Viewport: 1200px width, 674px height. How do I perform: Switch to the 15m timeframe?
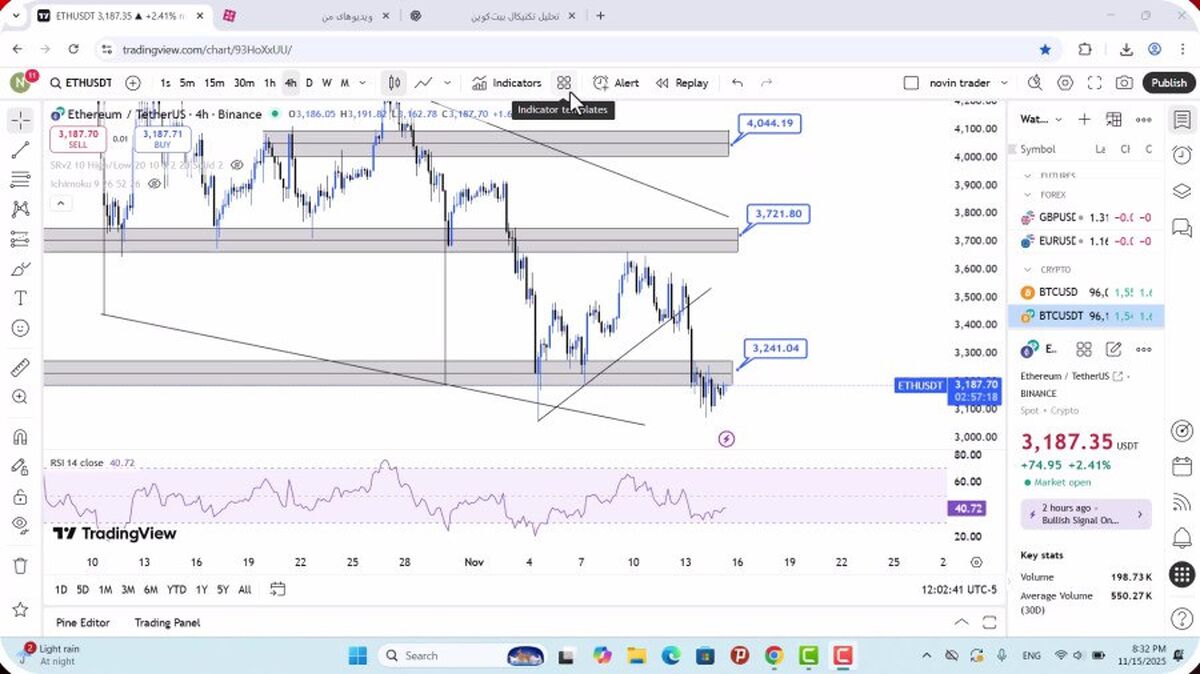[214, 83]
